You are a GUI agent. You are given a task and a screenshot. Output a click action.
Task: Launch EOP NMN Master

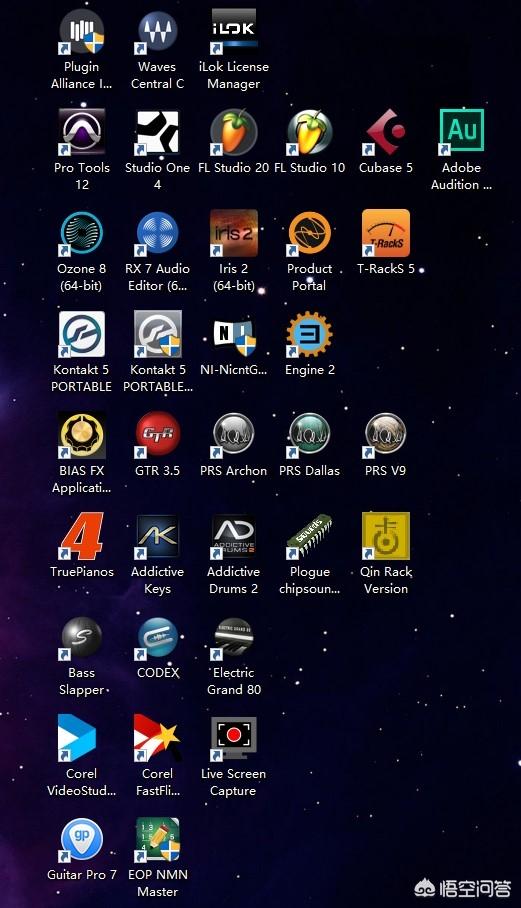(x=157, y=839)
